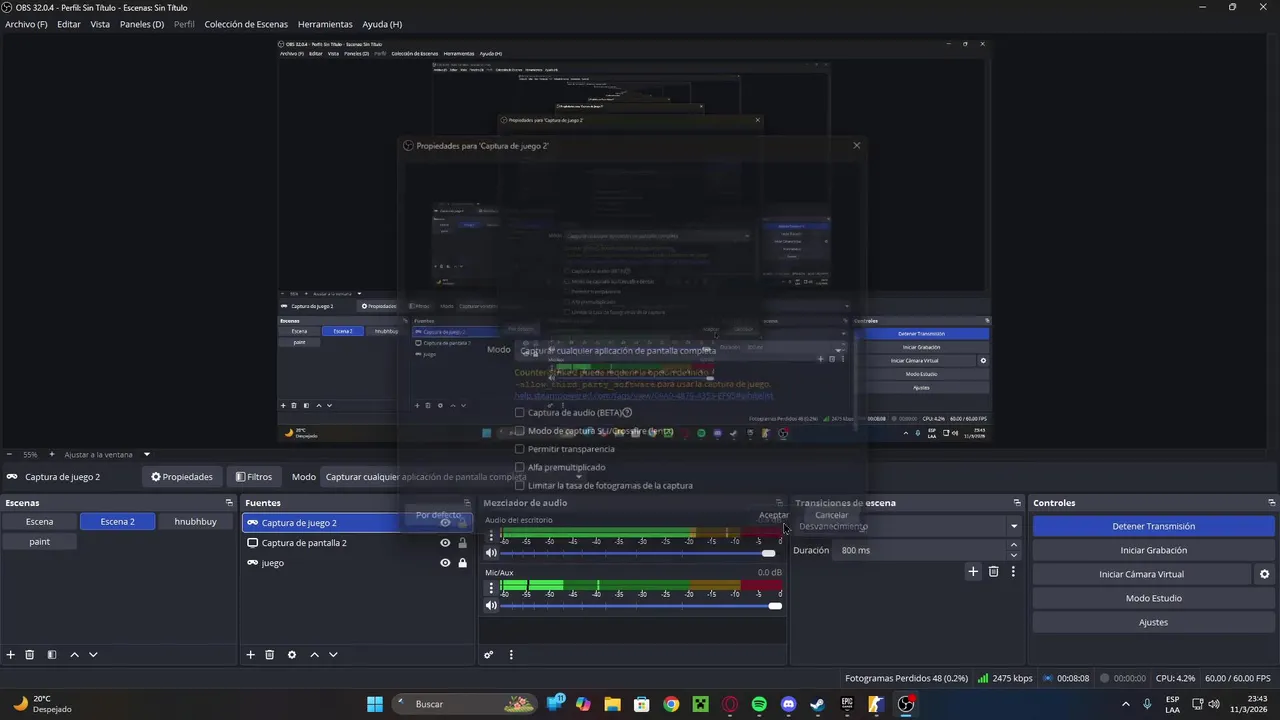Start virtual camera with Iniciar Cámara Virtual
1280x720 pixels.
point(1141,574)
